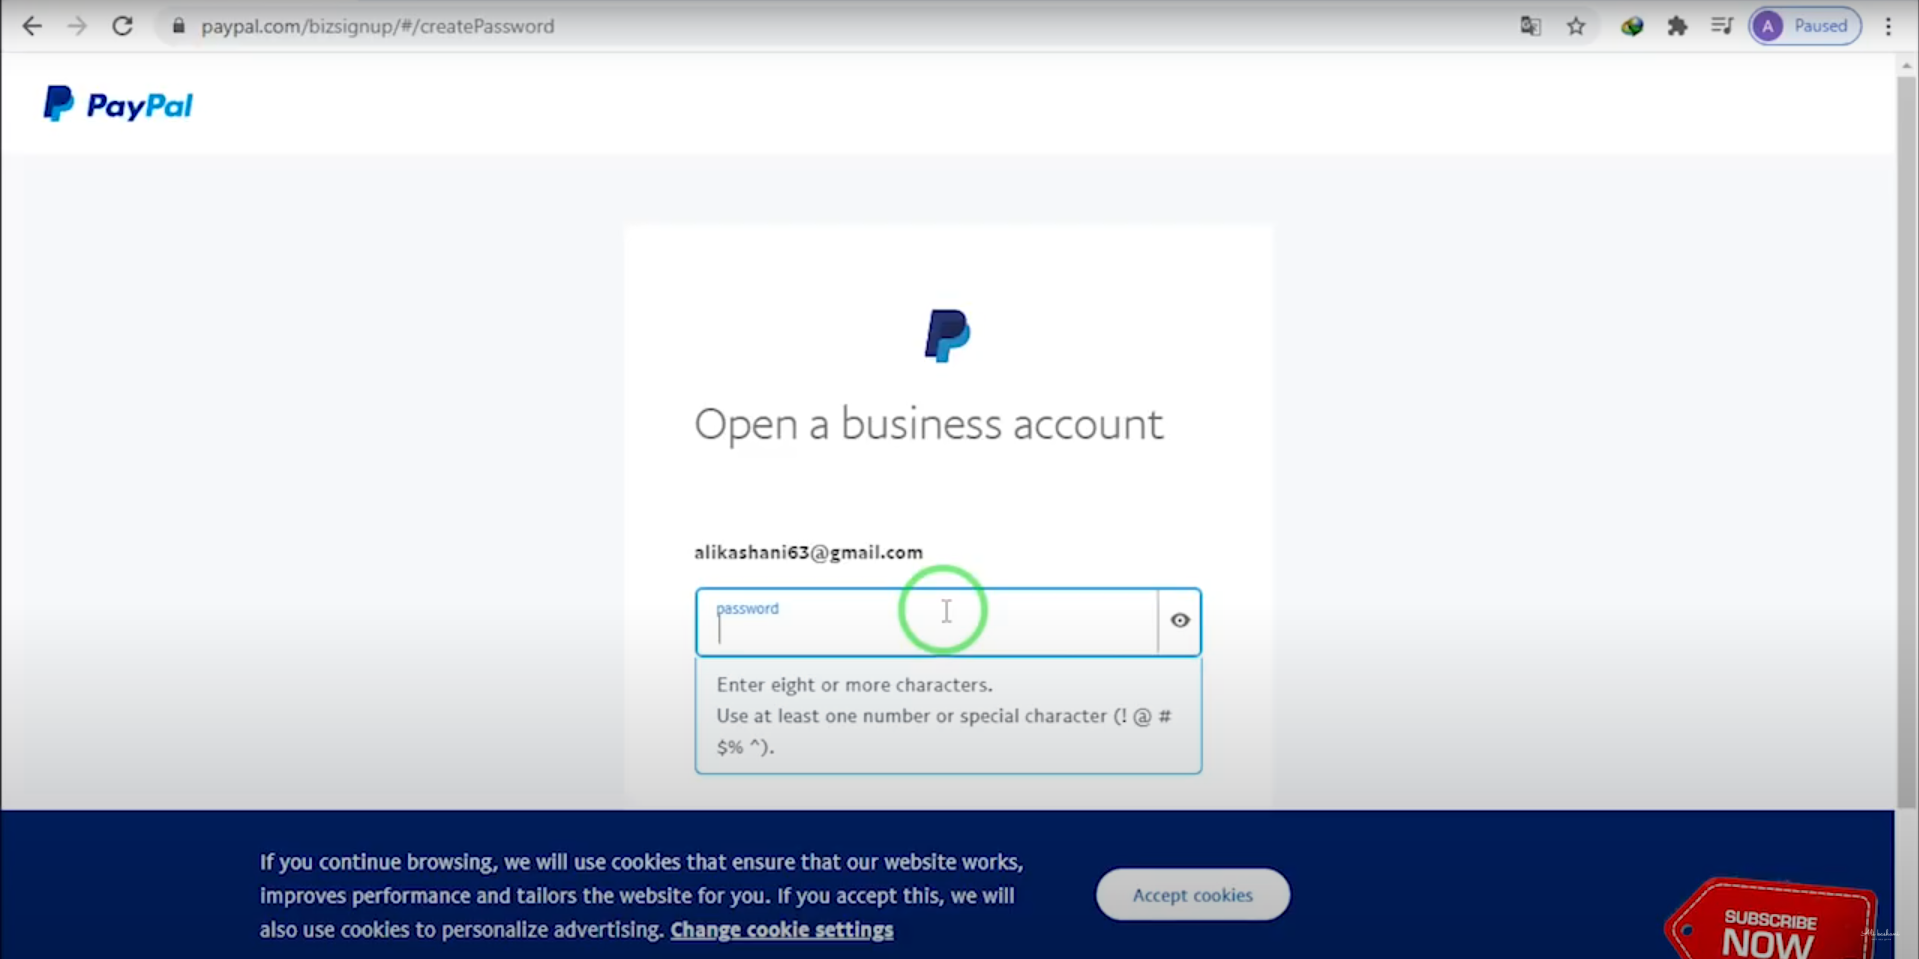Click the address bar URL
Image resolution: width=1919 pixels, height=959 pixels.
click(378, 26)
